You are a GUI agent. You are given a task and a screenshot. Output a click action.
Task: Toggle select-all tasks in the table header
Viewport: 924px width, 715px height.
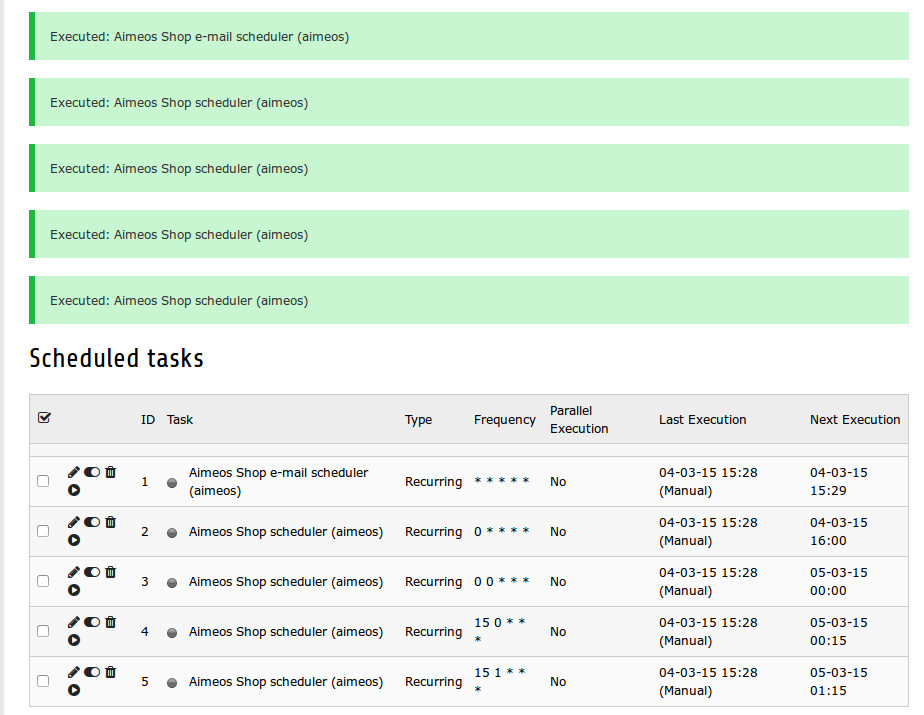tap(44, 418)
